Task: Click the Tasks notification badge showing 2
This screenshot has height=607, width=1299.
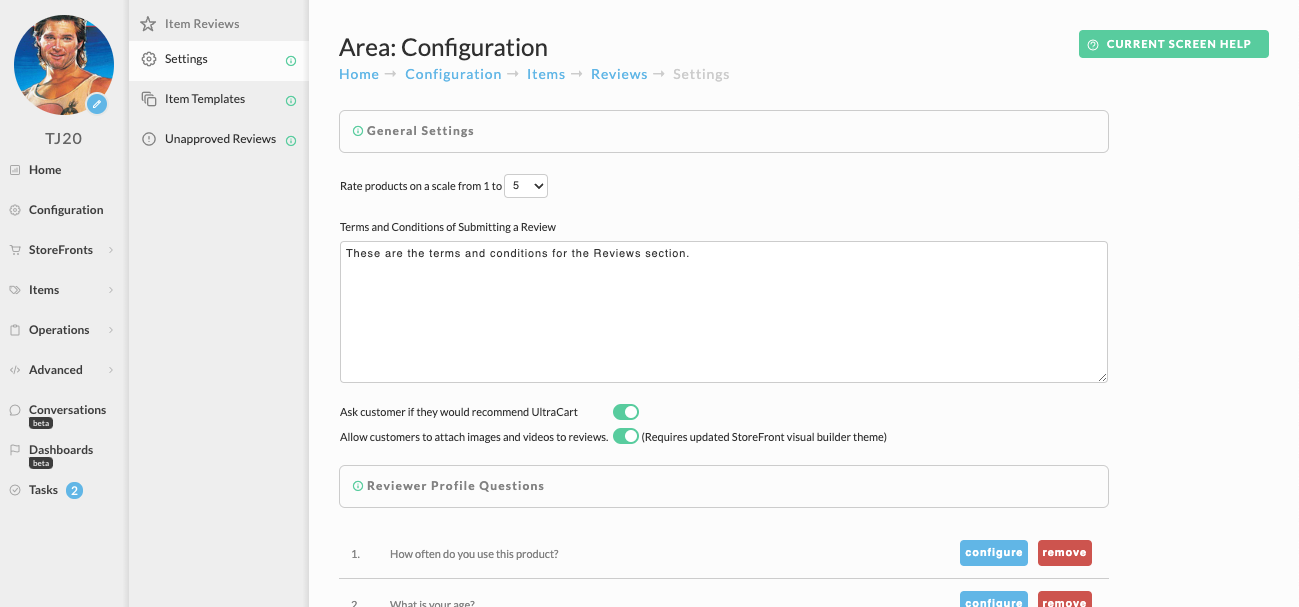Action: (x=74, y=490)
